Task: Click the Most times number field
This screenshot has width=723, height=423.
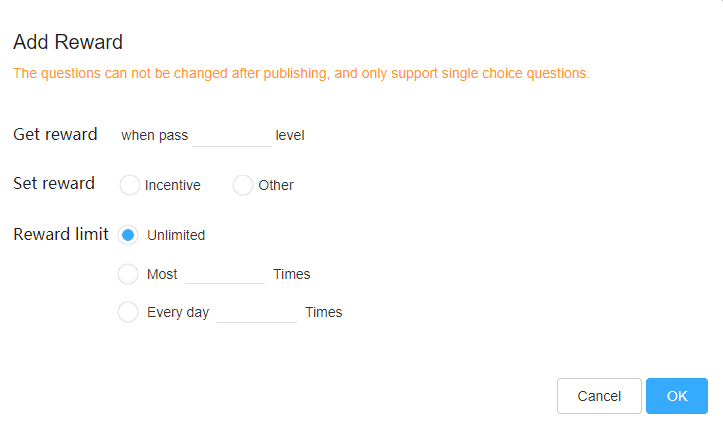Action: tap(225, 274)
